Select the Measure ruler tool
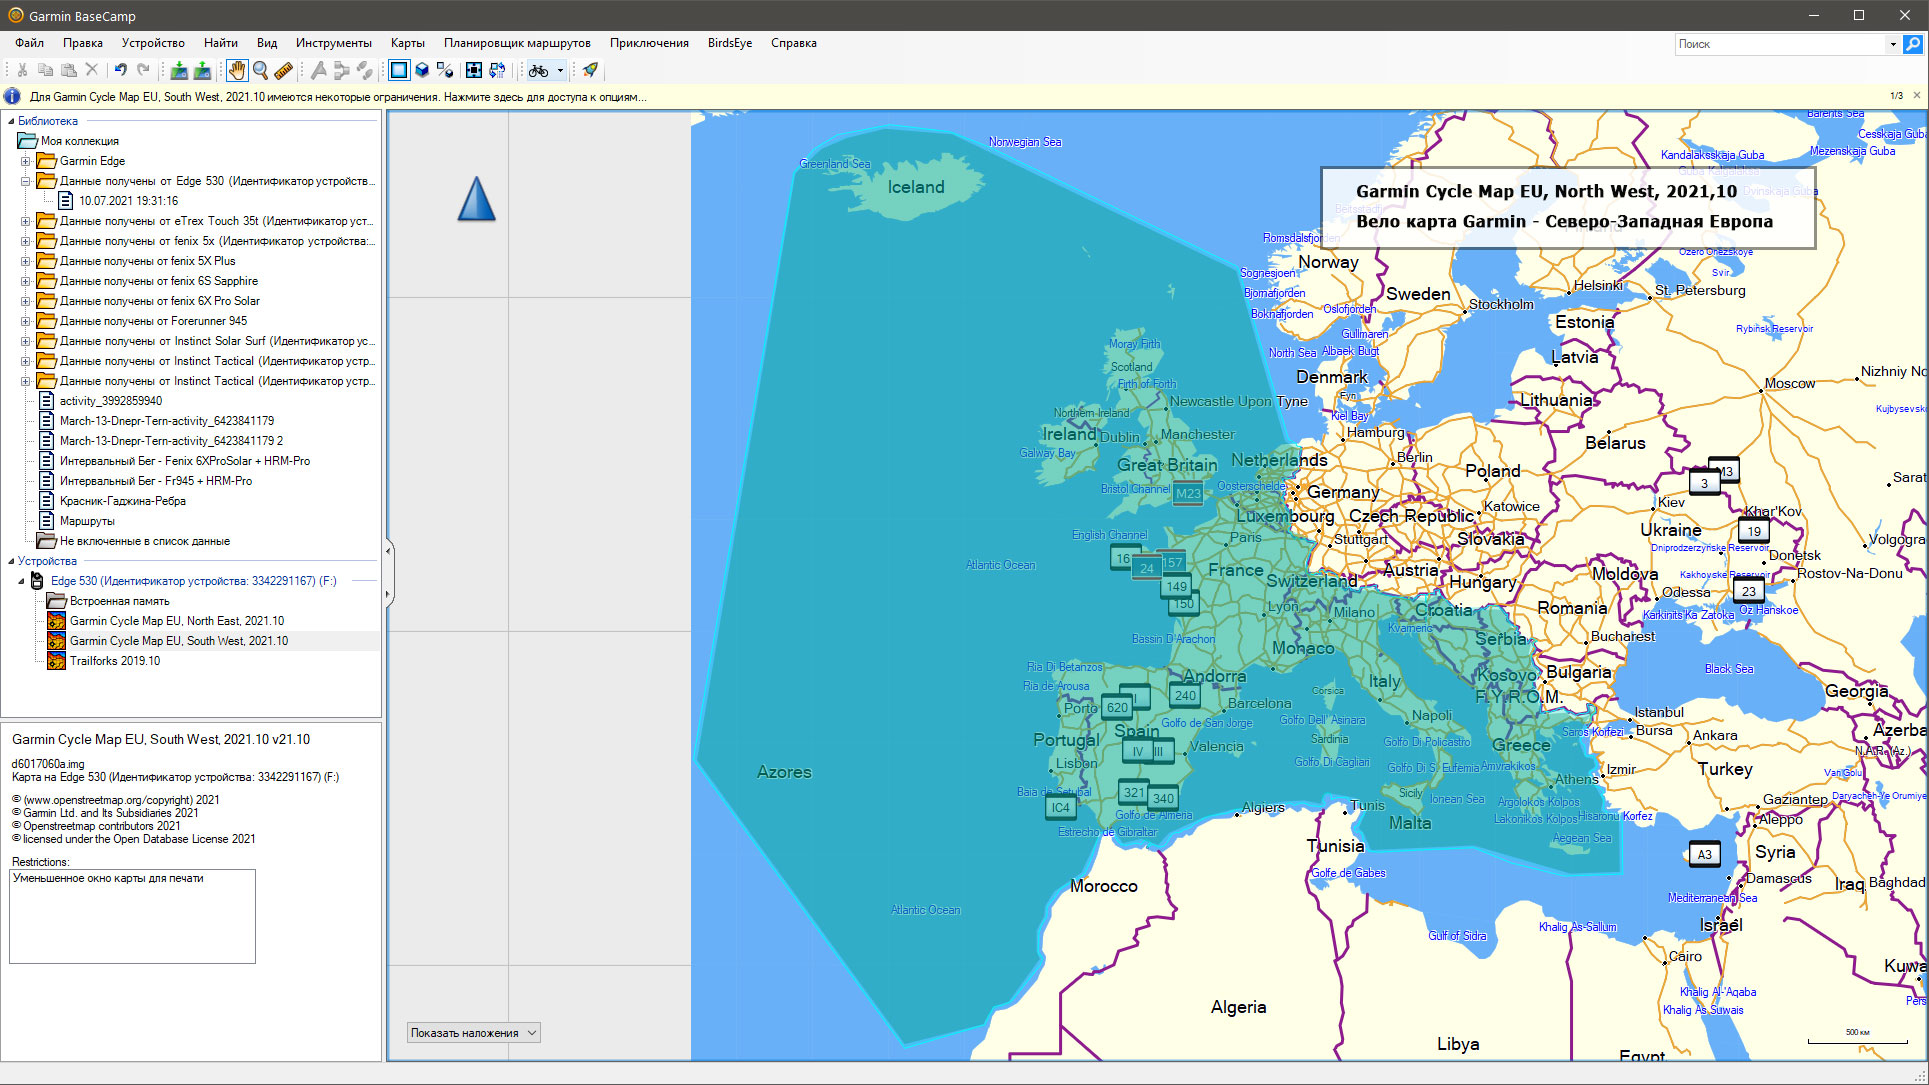 [284, 70]
